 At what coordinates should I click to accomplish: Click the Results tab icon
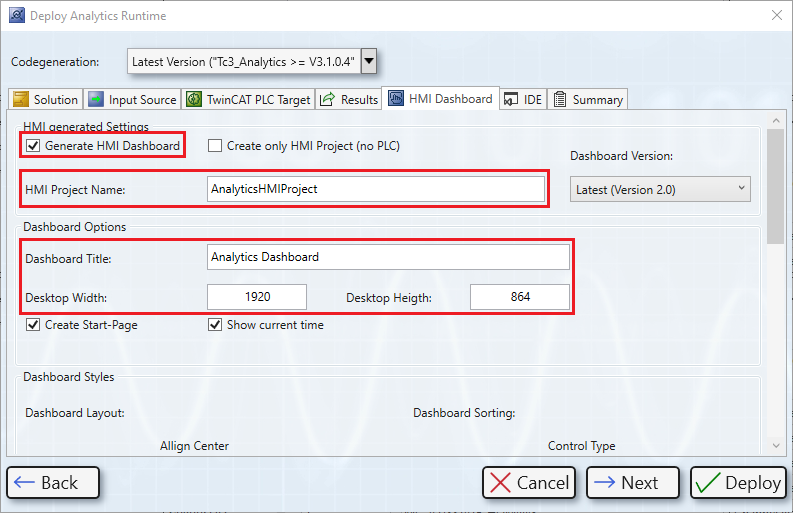point(327,99)
